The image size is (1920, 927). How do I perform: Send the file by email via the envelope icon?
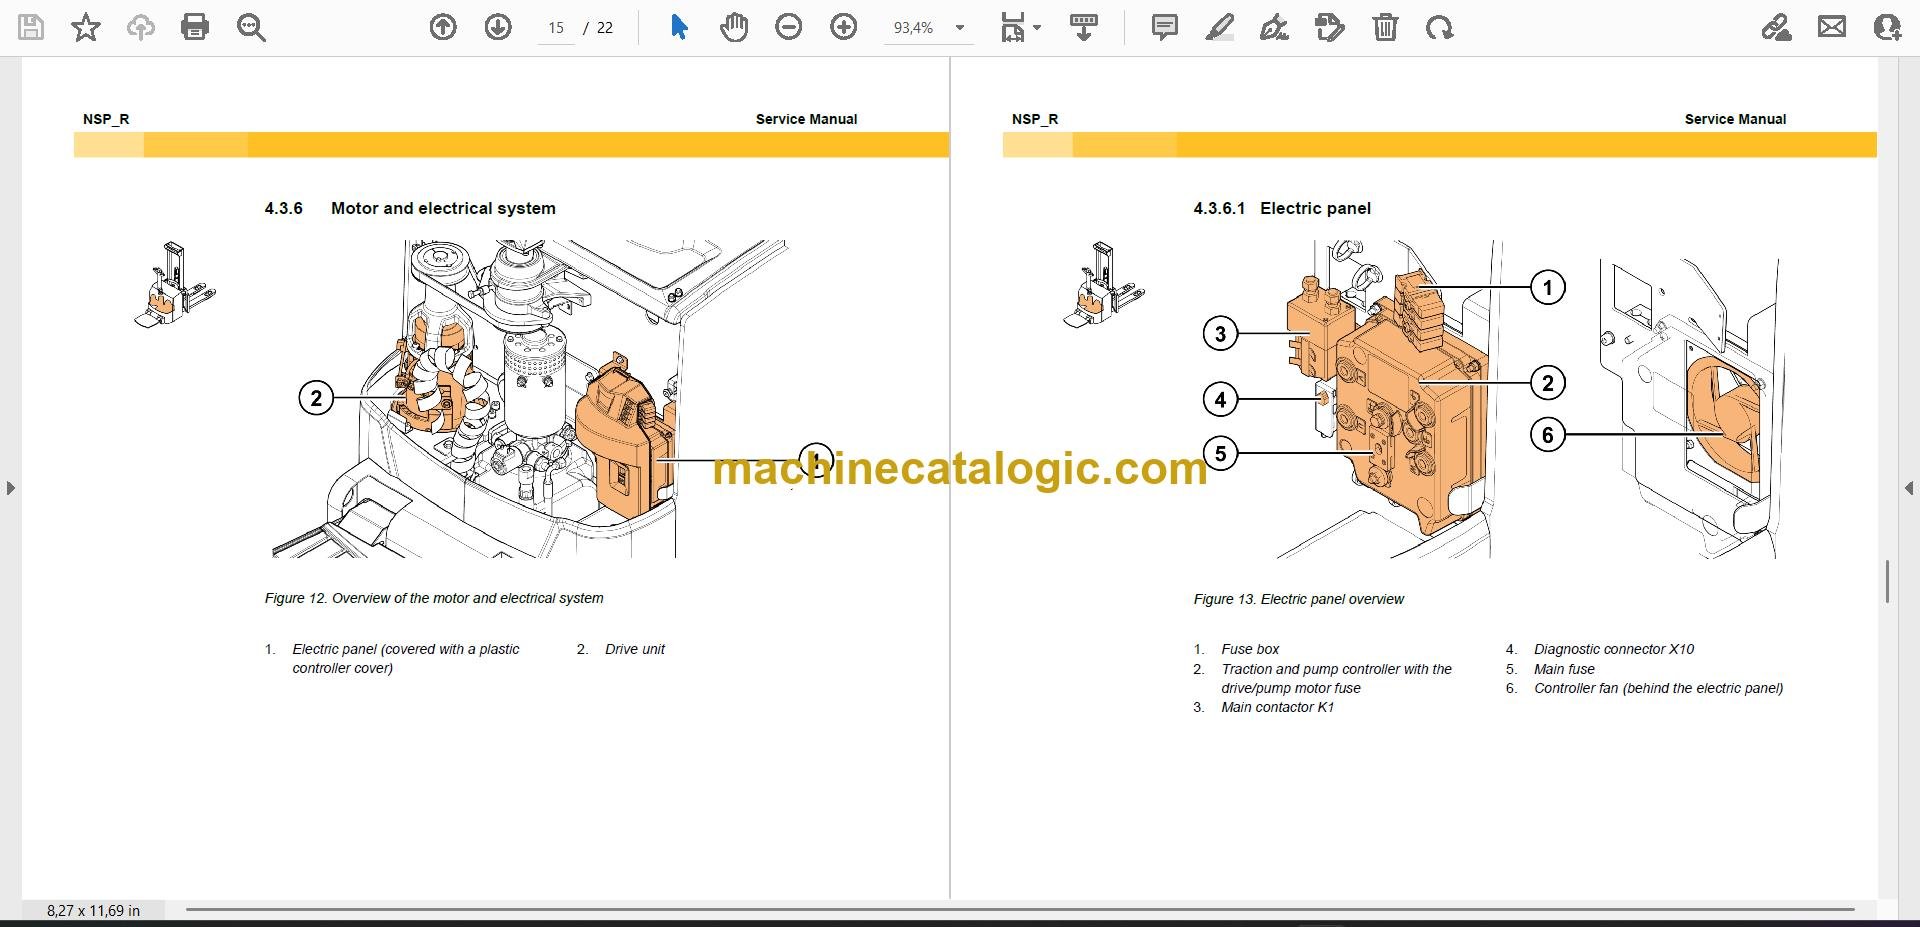click(x=1832, y=27)
